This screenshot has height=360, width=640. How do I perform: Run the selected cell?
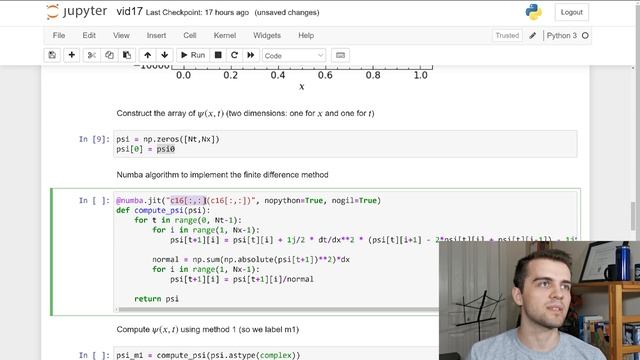[x=193, y=55]
